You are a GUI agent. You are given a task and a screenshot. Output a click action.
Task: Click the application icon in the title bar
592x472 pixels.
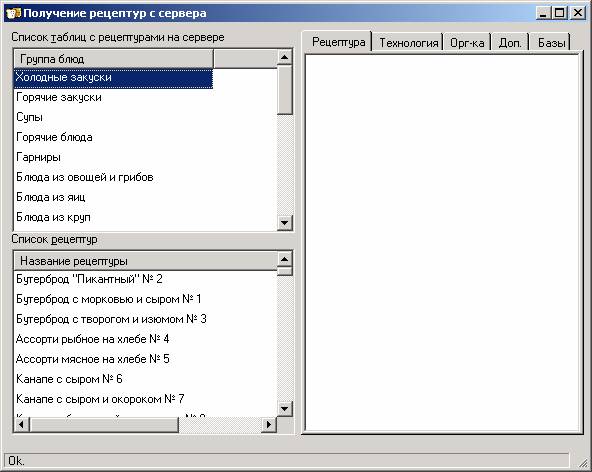tap(13, 13)
